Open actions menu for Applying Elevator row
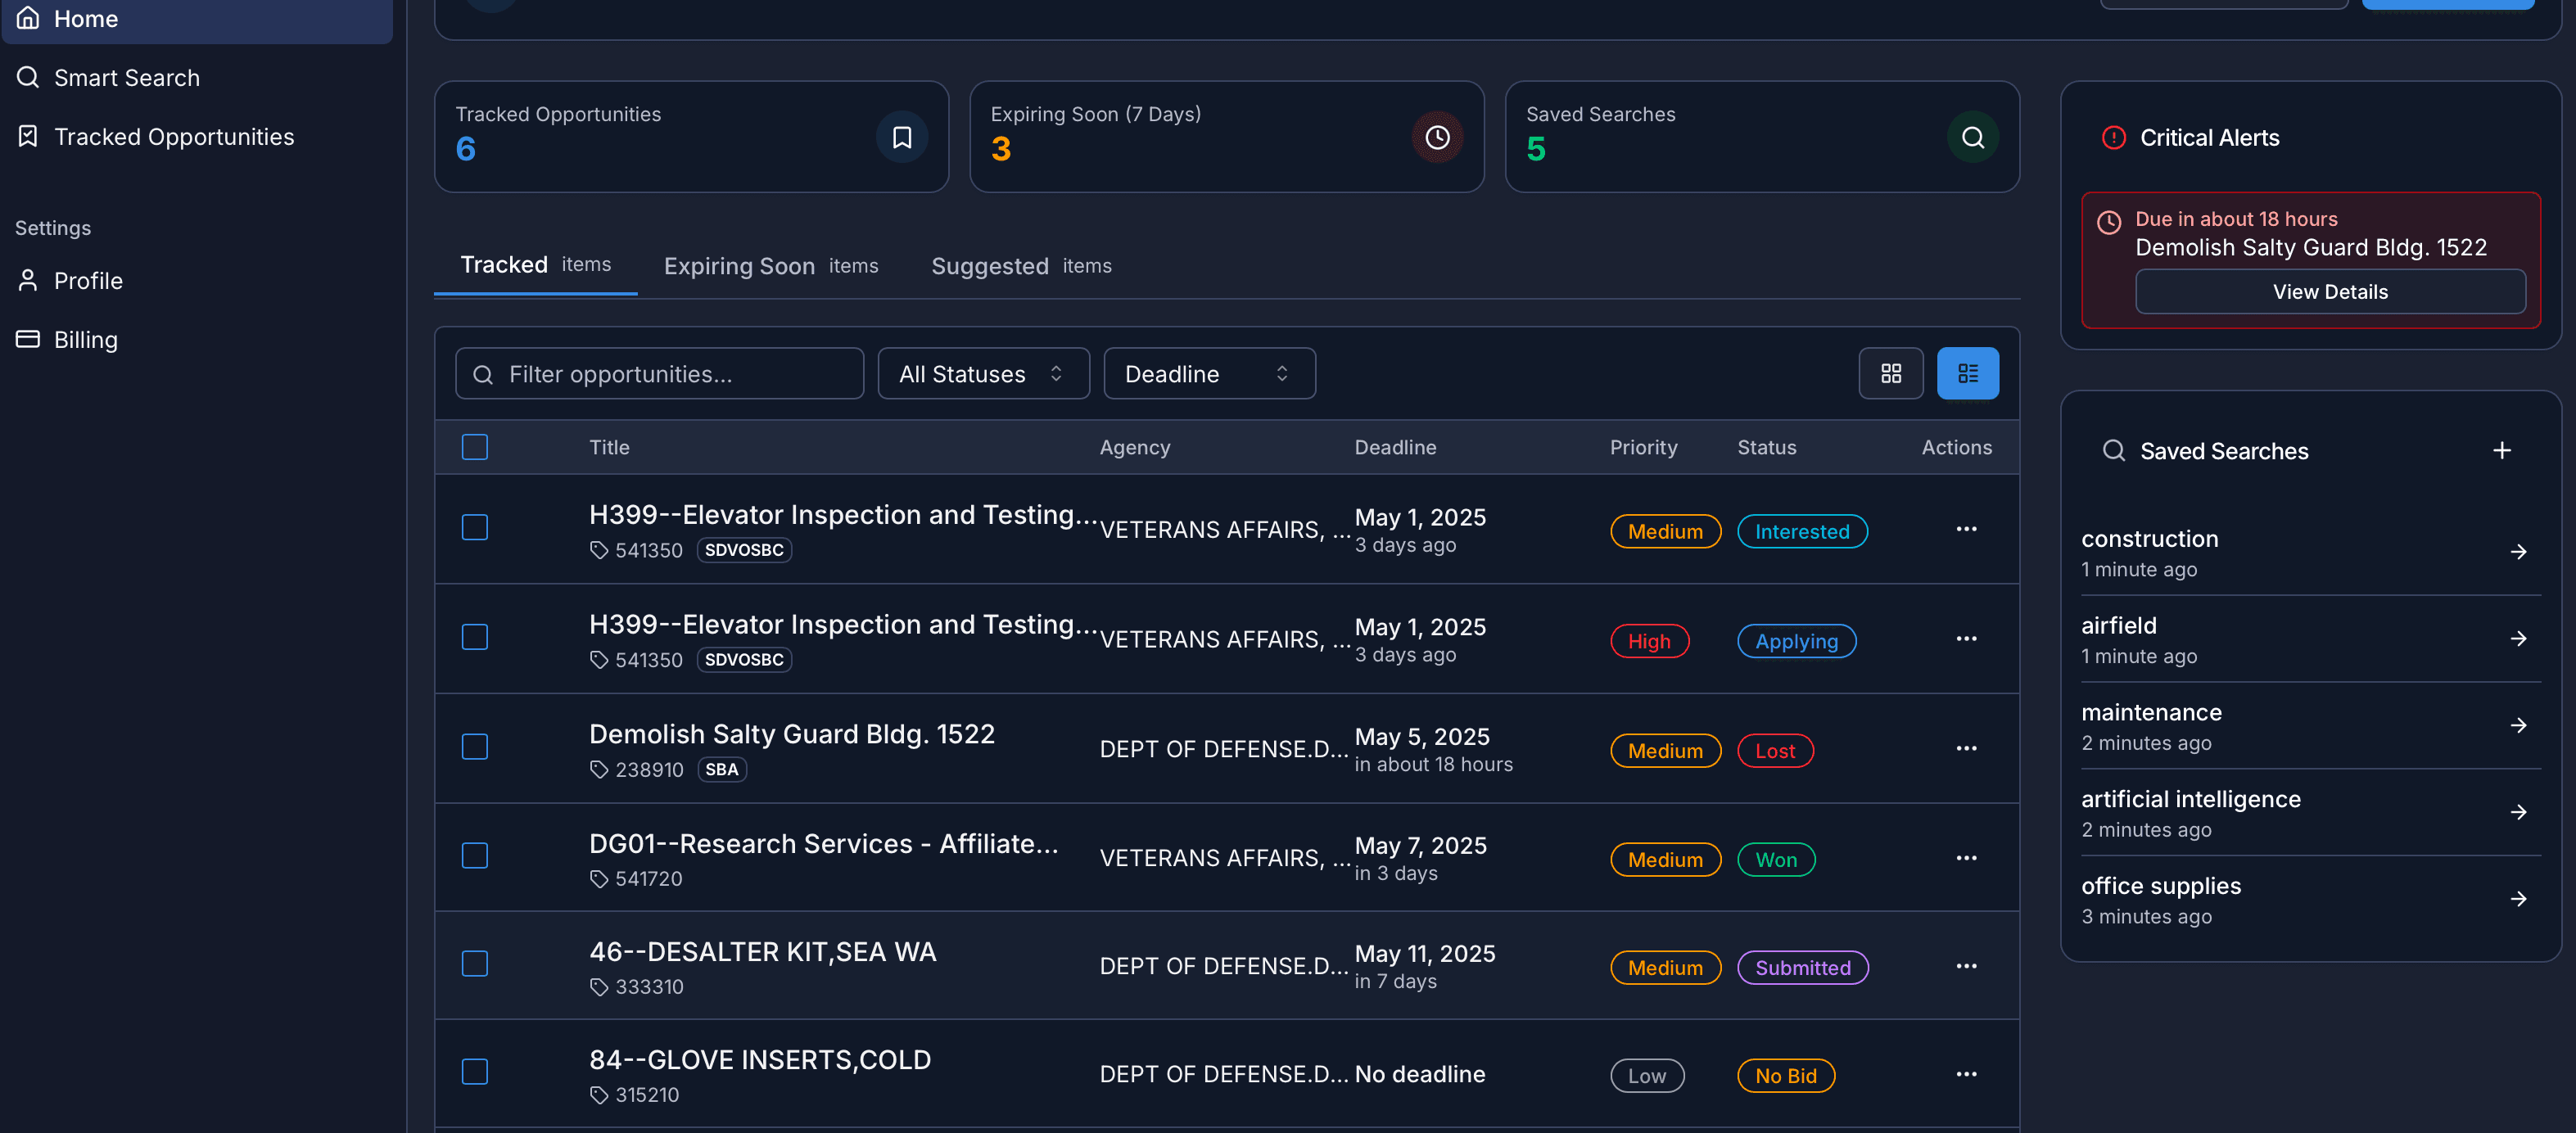This screenshot has width=2576, height=1133. point(1966,639)
